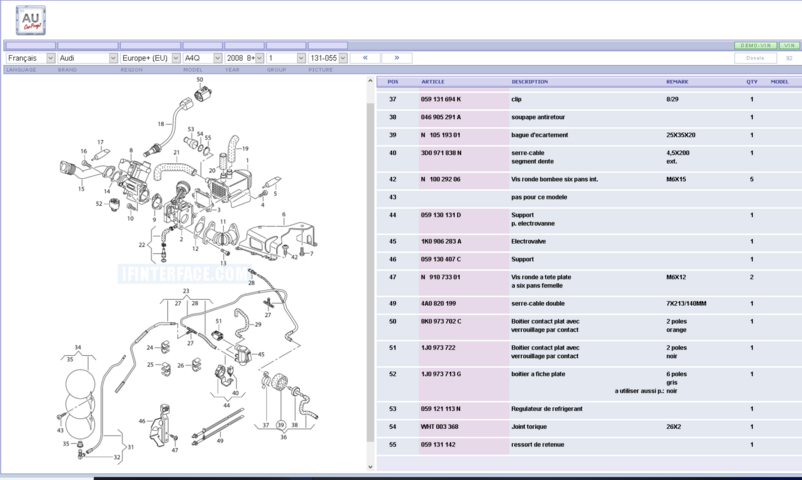Go to next picture with » button
The width and height of the screenshot is (802, 480).
click(397, 58)
